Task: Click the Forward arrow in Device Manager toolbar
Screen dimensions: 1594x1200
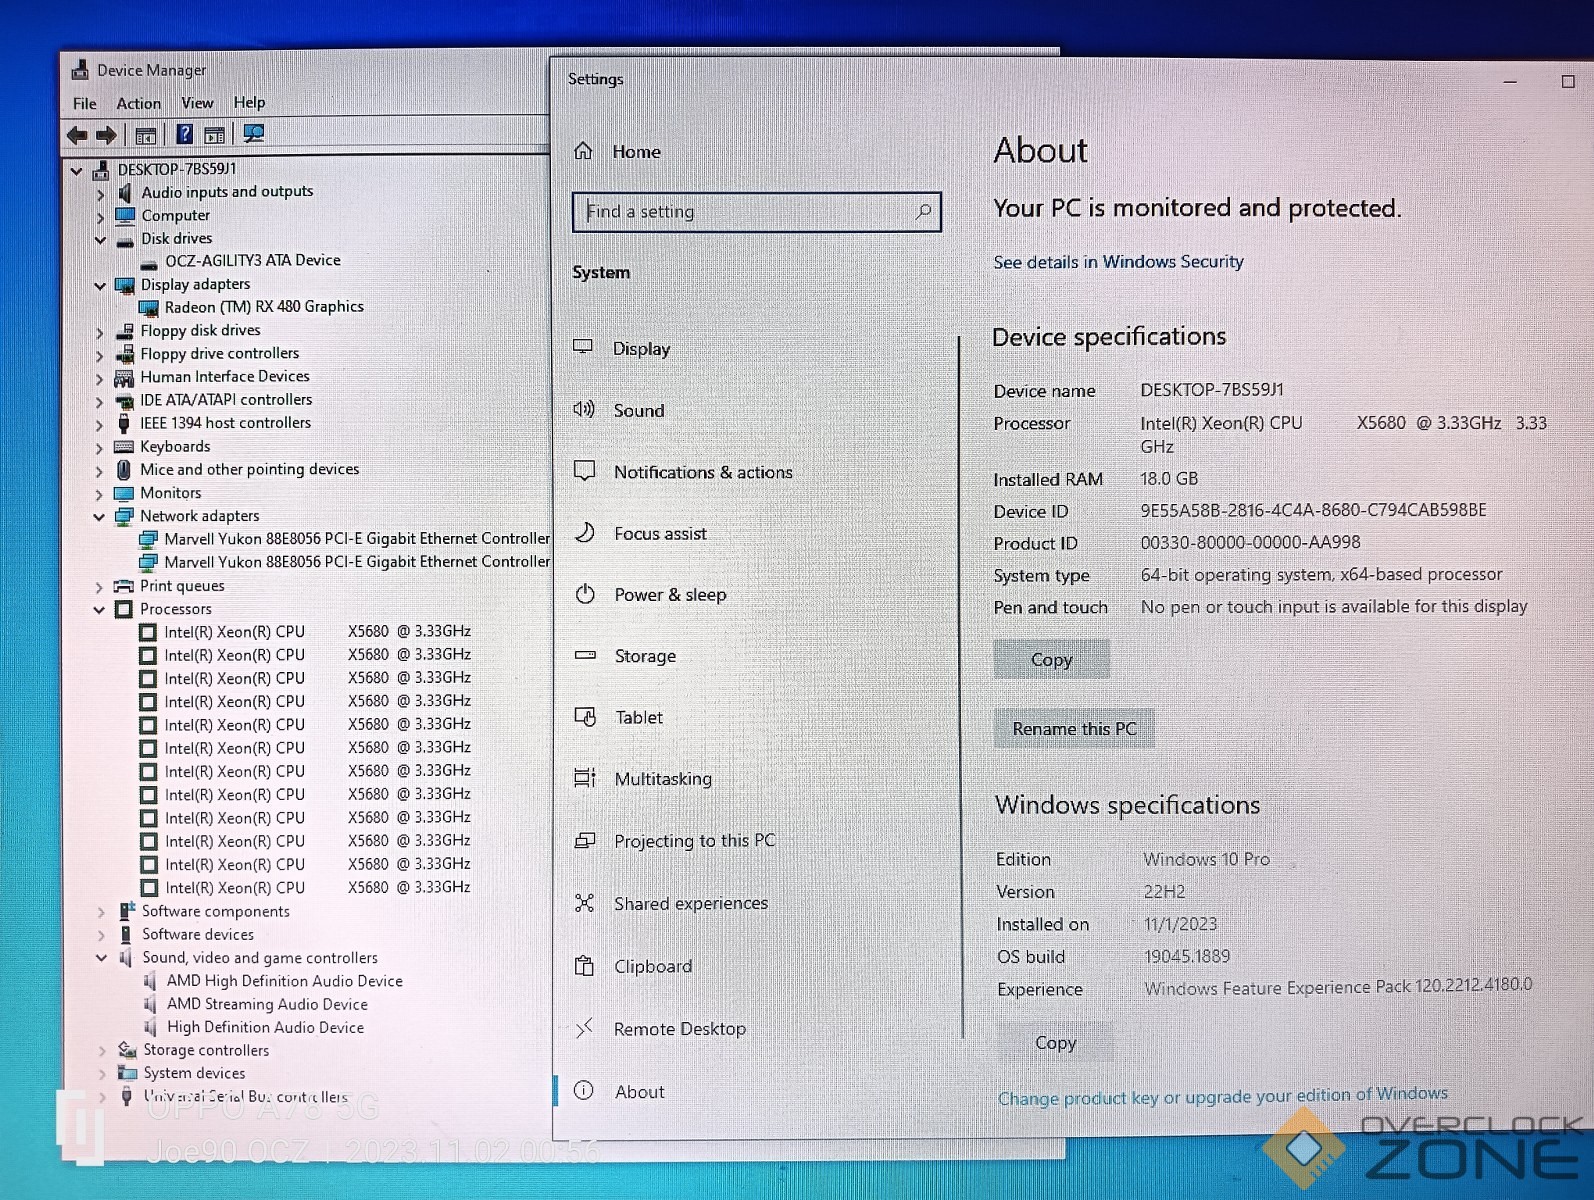Action: click(x=106, y=134)
